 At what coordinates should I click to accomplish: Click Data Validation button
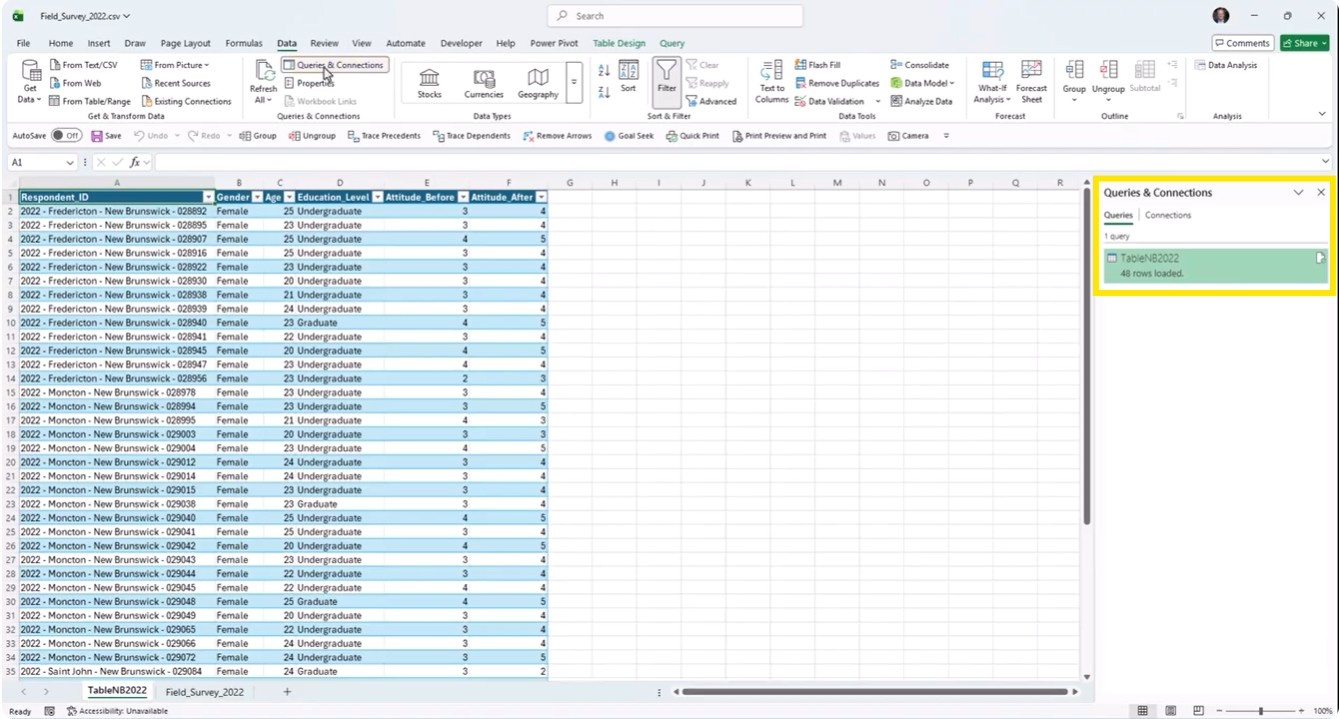pyautogui.click(x=838, y=101)
